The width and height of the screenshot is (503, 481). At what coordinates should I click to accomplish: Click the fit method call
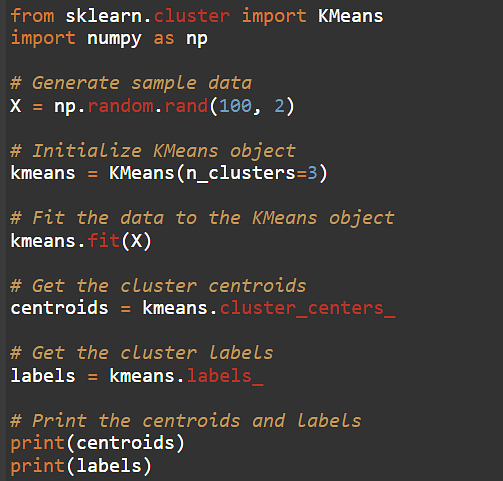pos(104,241)
